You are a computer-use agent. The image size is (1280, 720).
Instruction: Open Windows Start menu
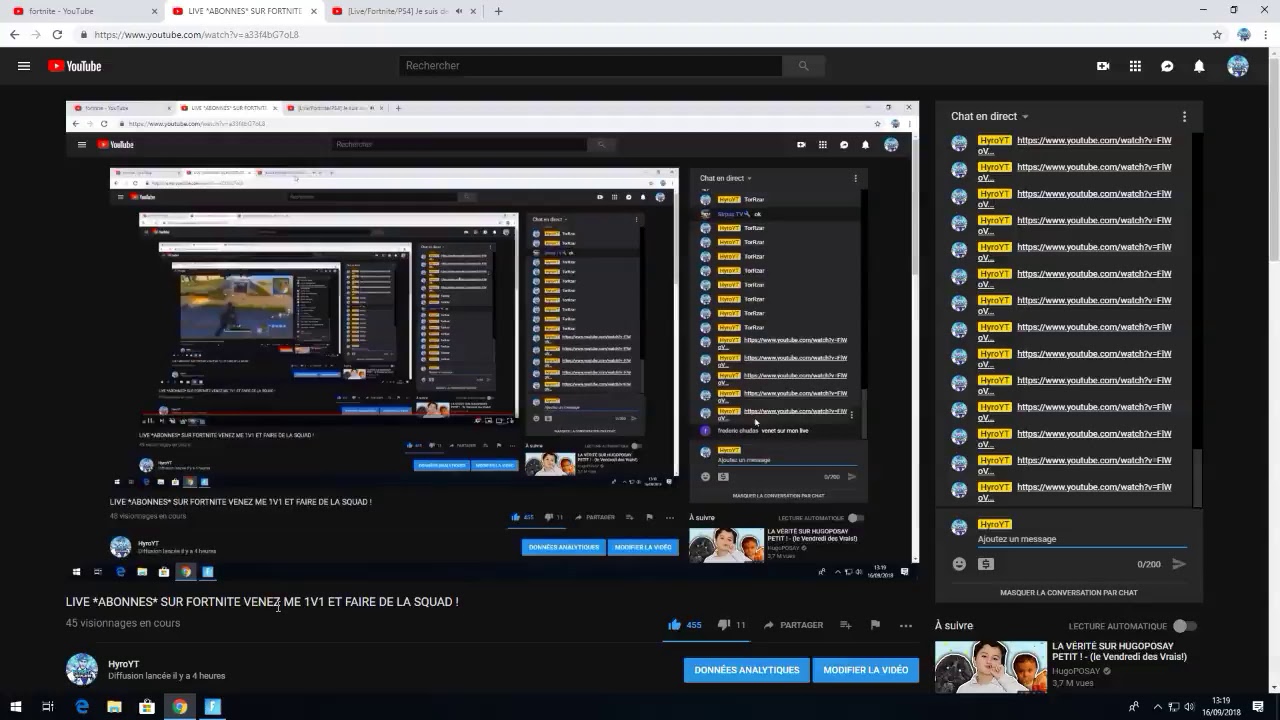coord(16,706)
